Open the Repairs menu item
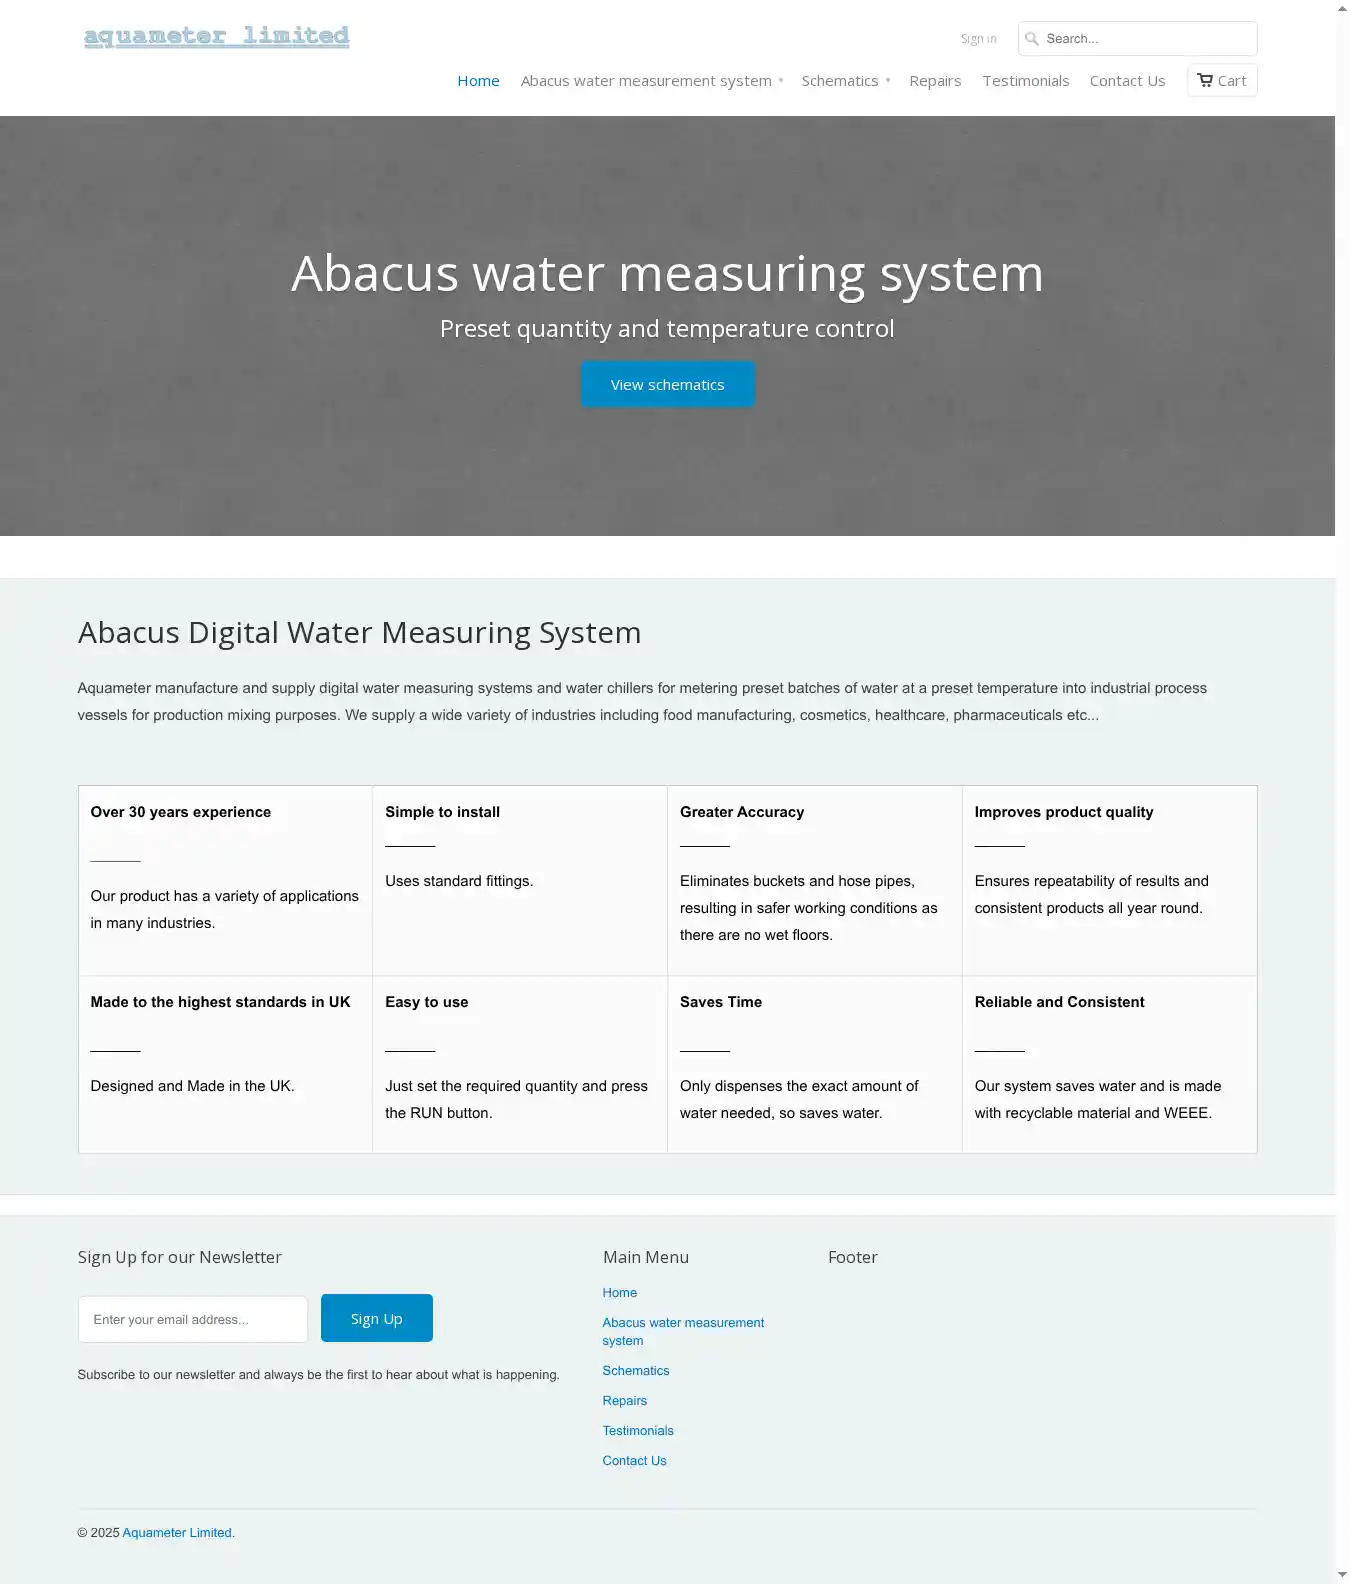Screen dimensions: 1350x1584 (935, 81)
